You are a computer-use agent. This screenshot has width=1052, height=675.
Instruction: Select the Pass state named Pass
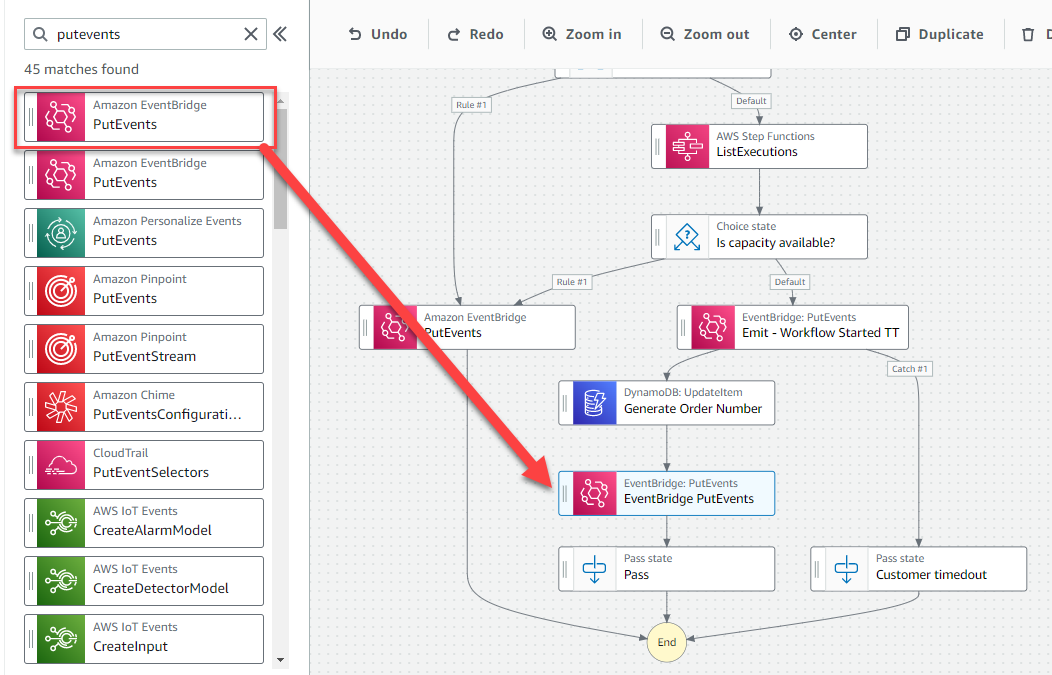point(667,569)
